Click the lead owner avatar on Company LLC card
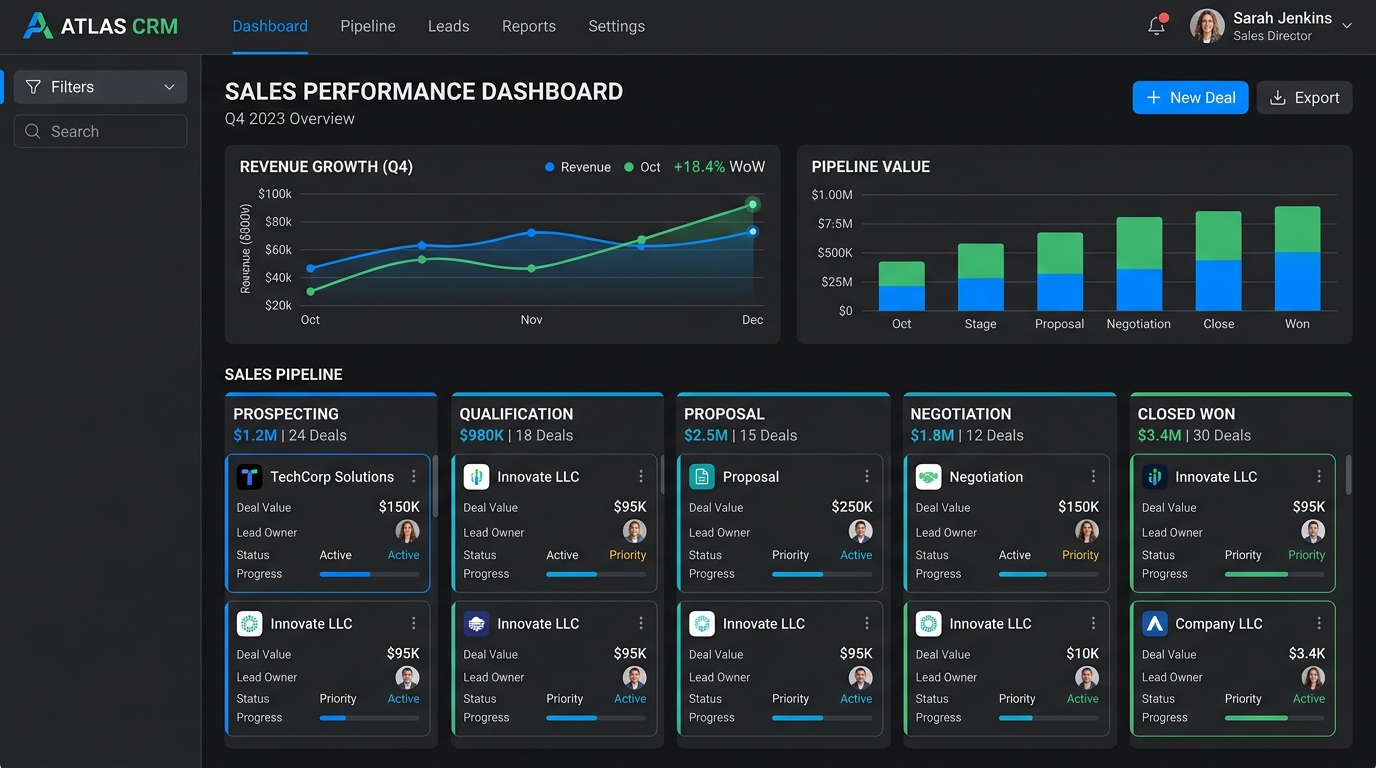1376x768 pixels. pos(1313,677)
